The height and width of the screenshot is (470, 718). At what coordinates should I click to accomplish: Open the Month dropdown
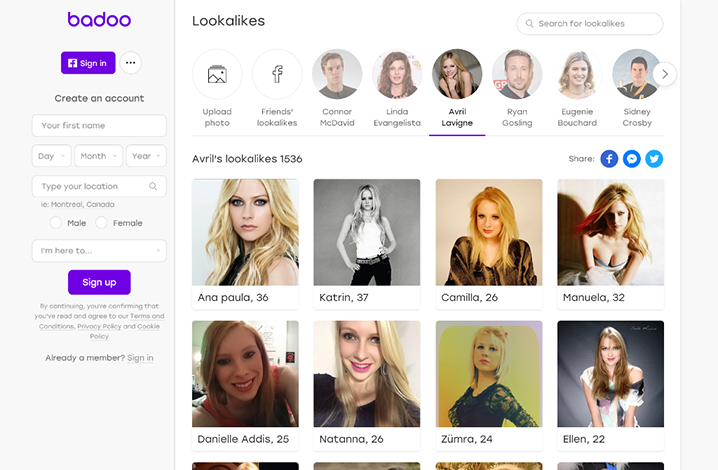[98, 156]
